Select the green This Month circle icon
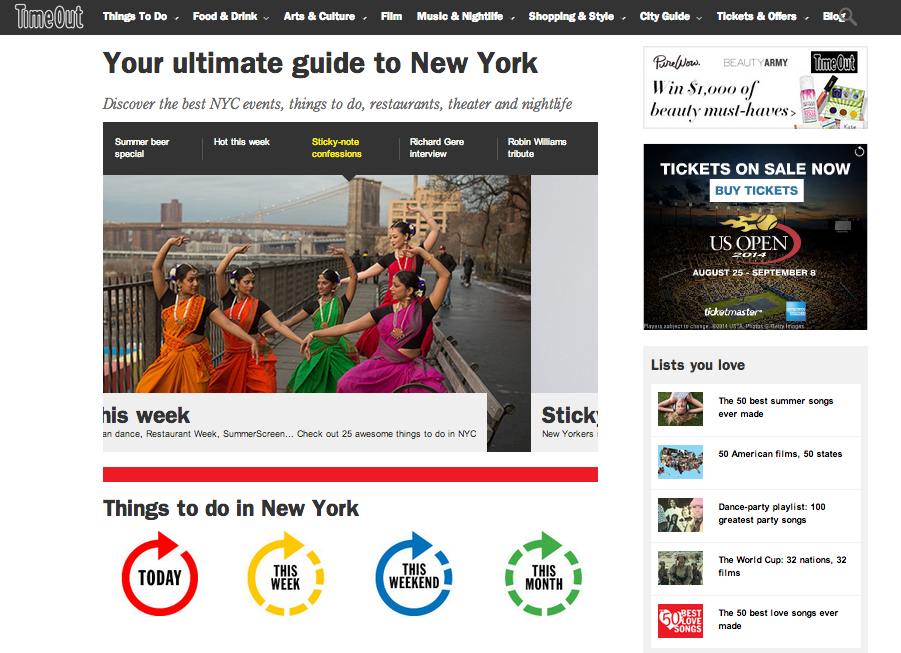Viewport: 901px width, 653px height. 544,574
